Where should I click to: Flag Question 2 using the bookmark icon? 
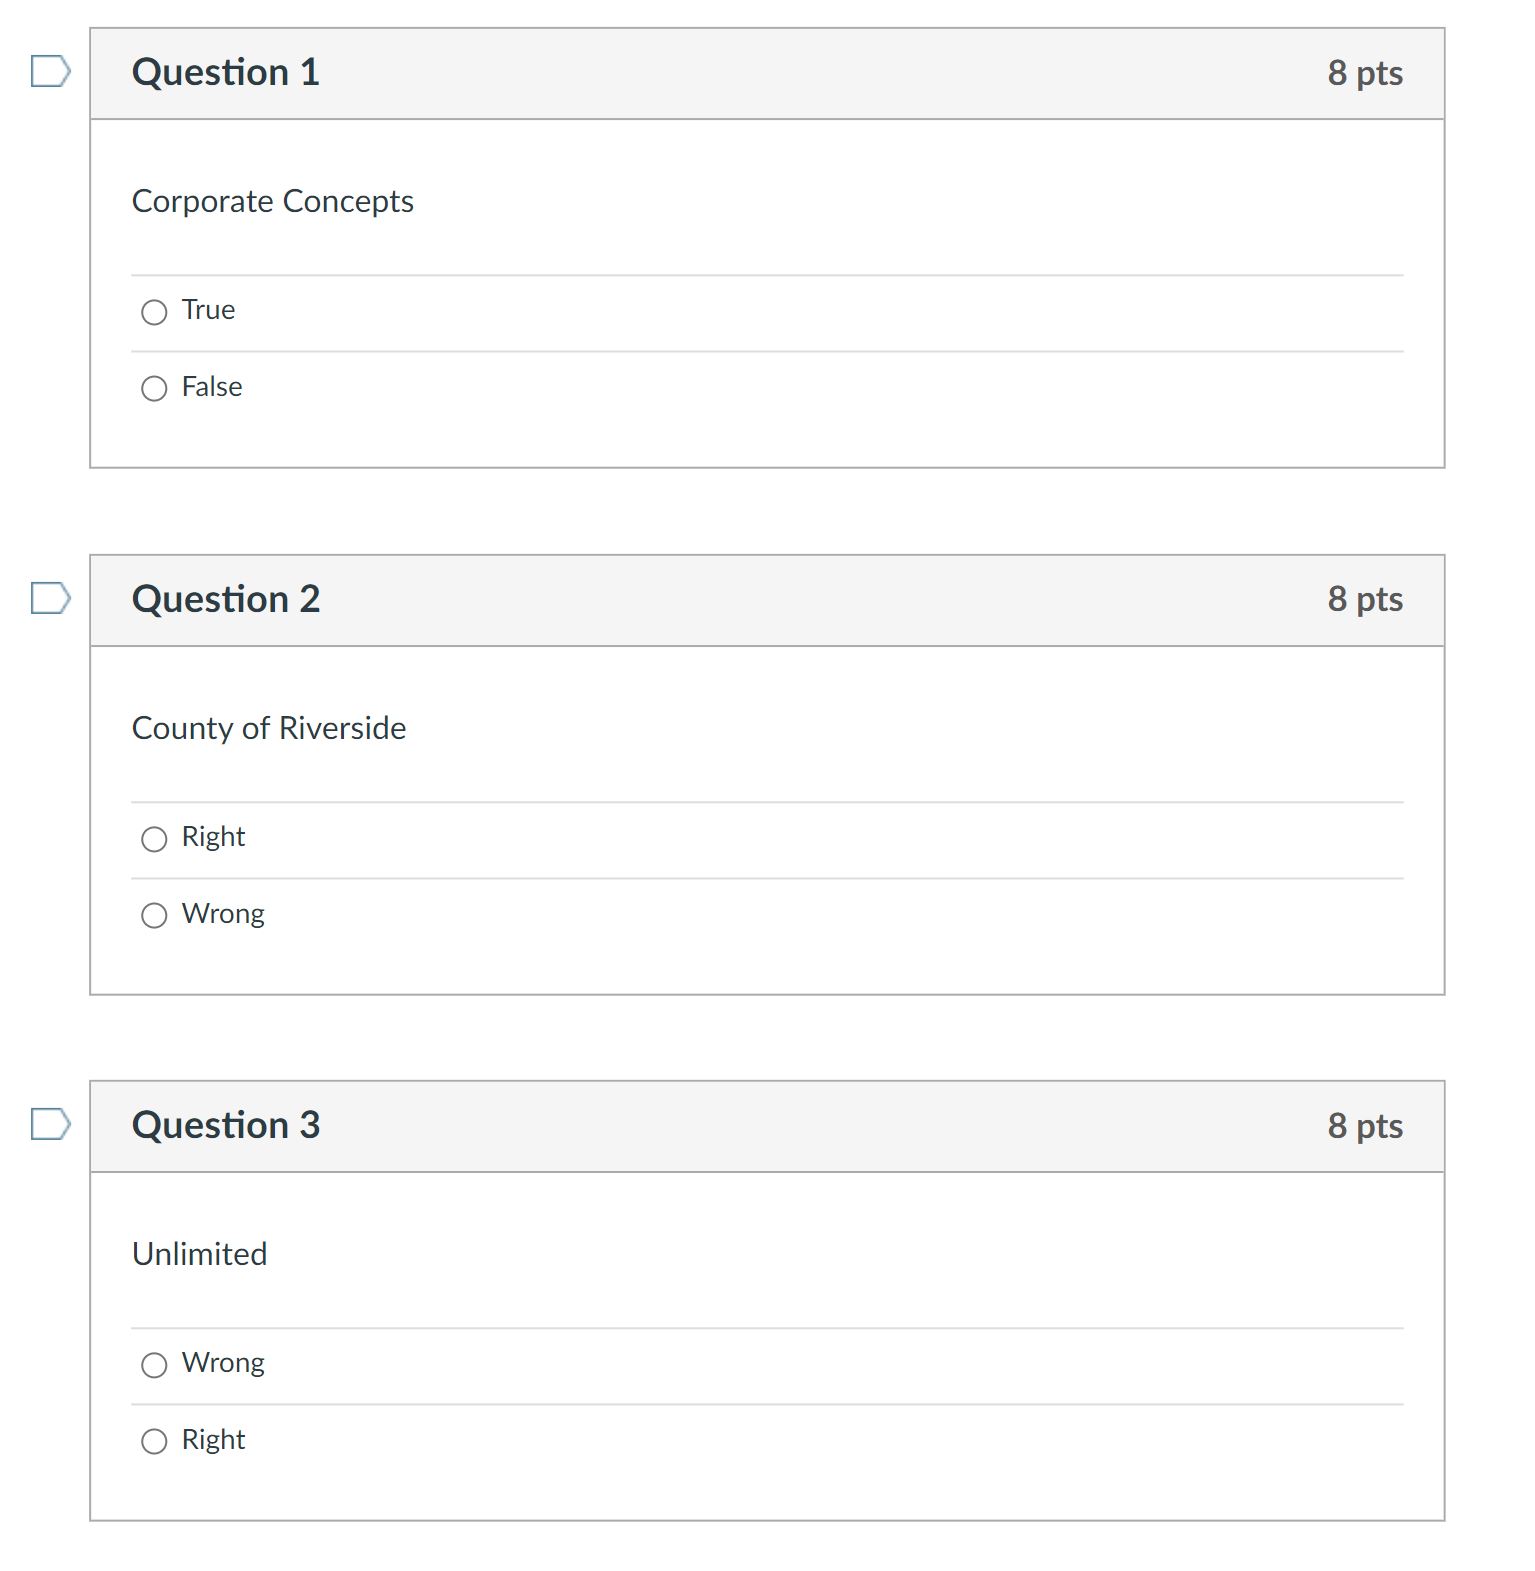pos(49,597)
